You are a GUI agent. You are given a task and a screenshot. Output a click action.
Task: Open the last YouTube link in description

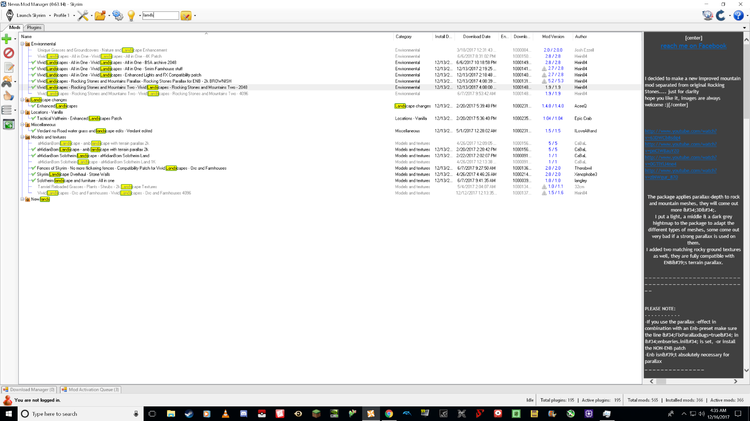(x=681, y=174)
